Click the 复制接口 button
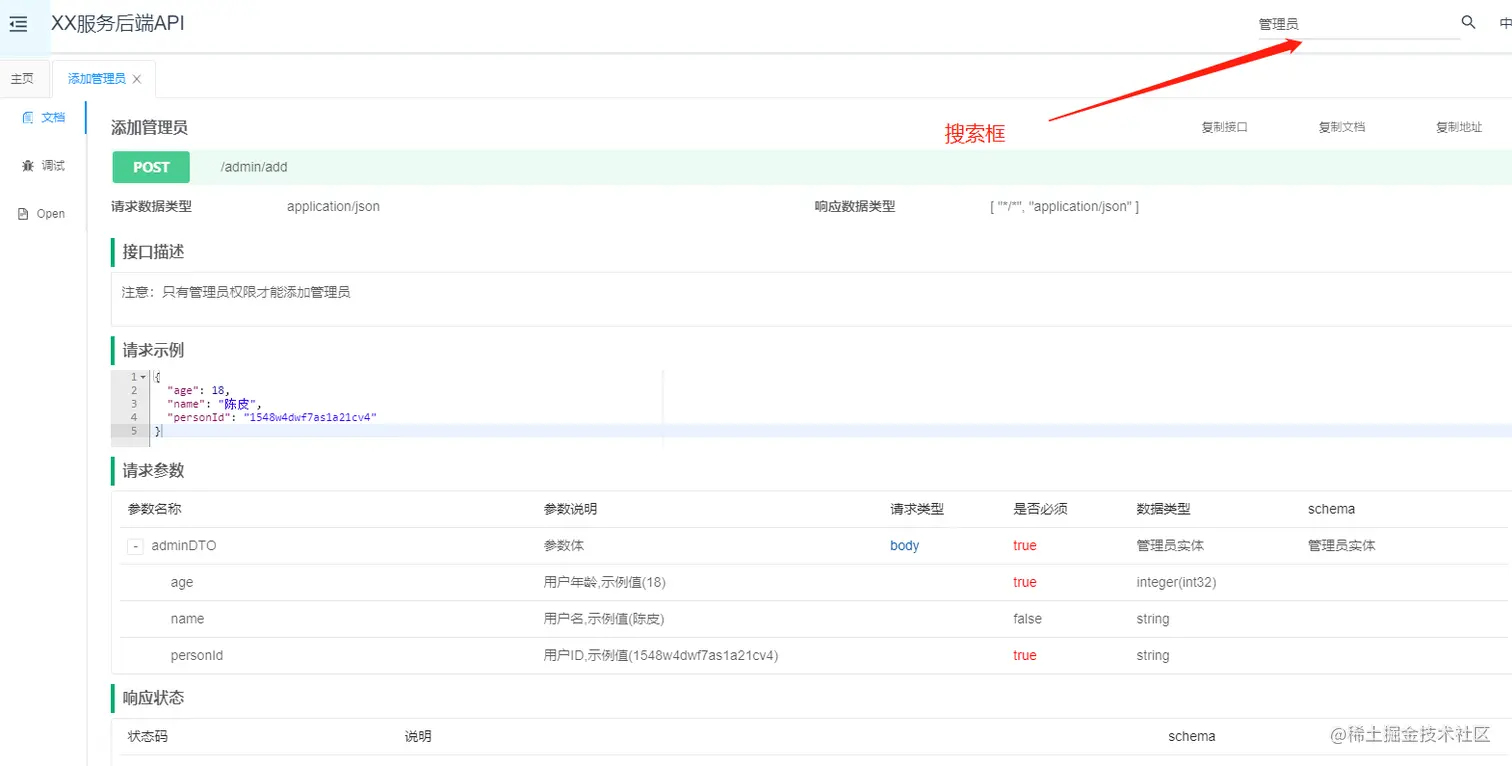The width and height of the screenshot is (1512, 766). [x=1224, y=127]
